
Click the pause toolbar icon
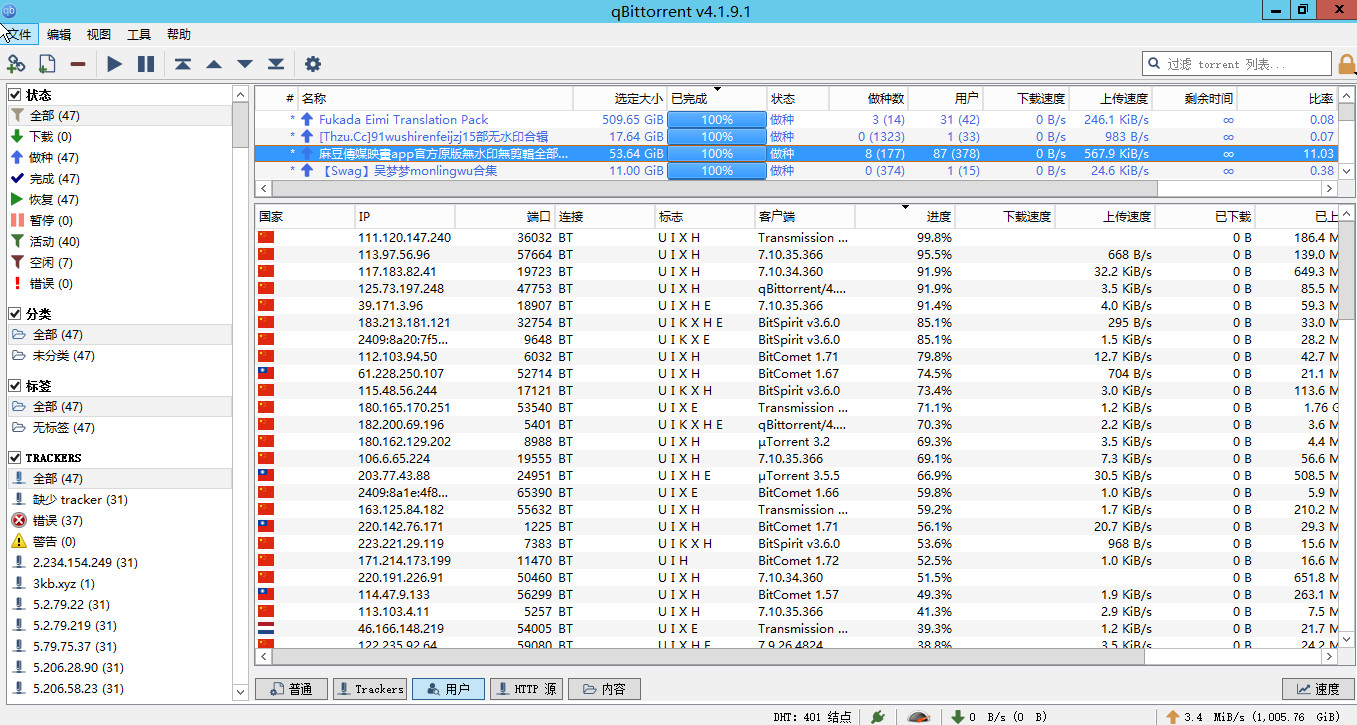[146, 64]
